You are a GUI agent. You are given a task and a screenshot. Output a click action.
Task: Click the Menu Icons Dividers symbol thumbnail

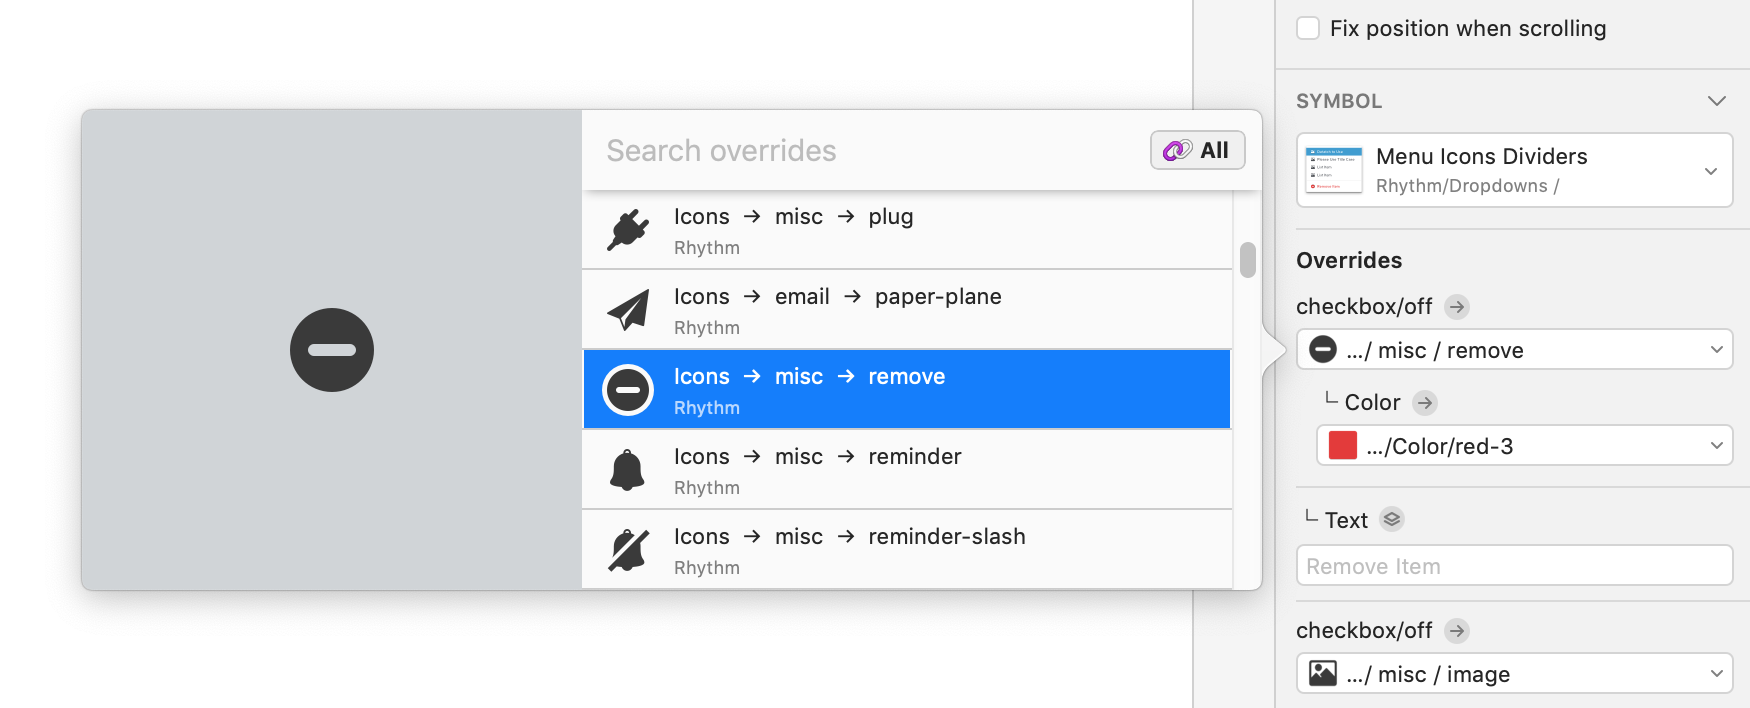tap(1332, 170)
